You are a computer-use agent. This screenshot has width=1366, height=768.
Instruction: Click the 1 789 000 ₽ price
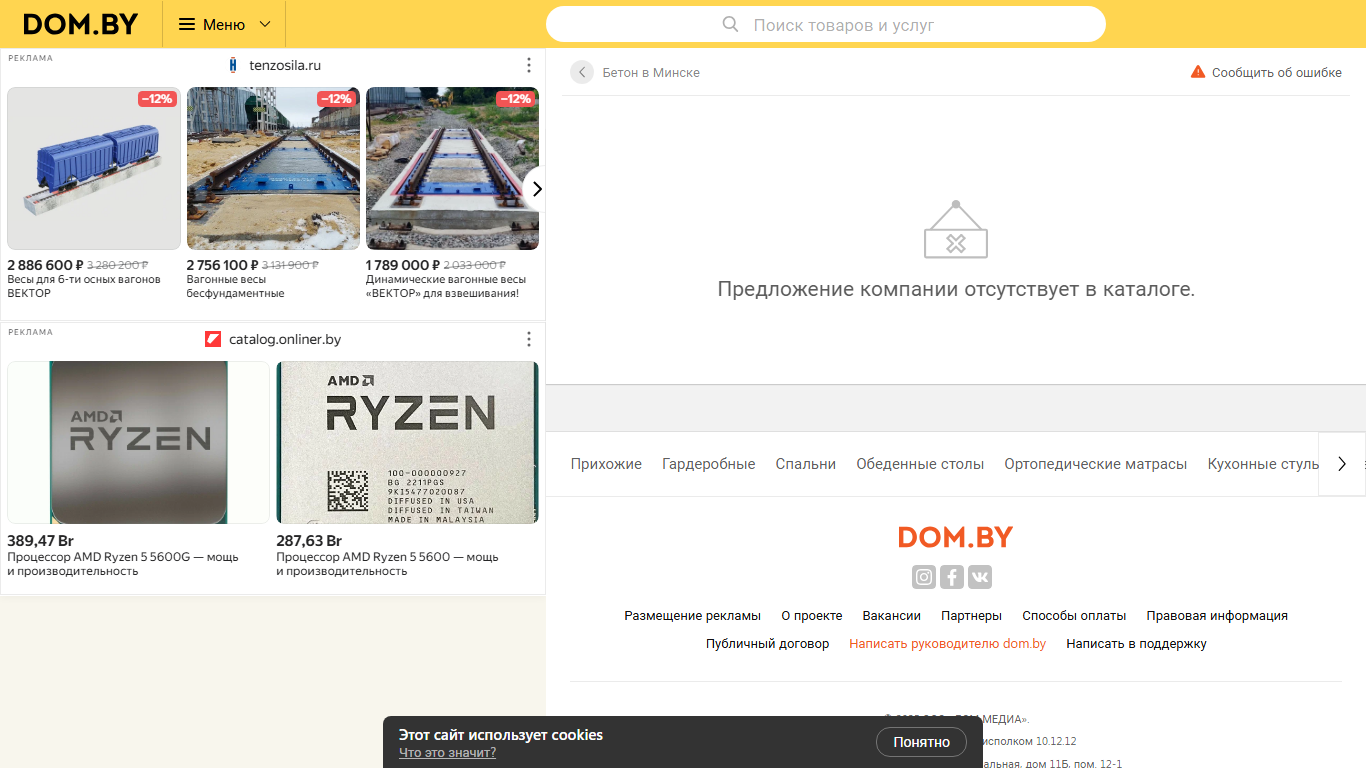(x=402, y=265)
